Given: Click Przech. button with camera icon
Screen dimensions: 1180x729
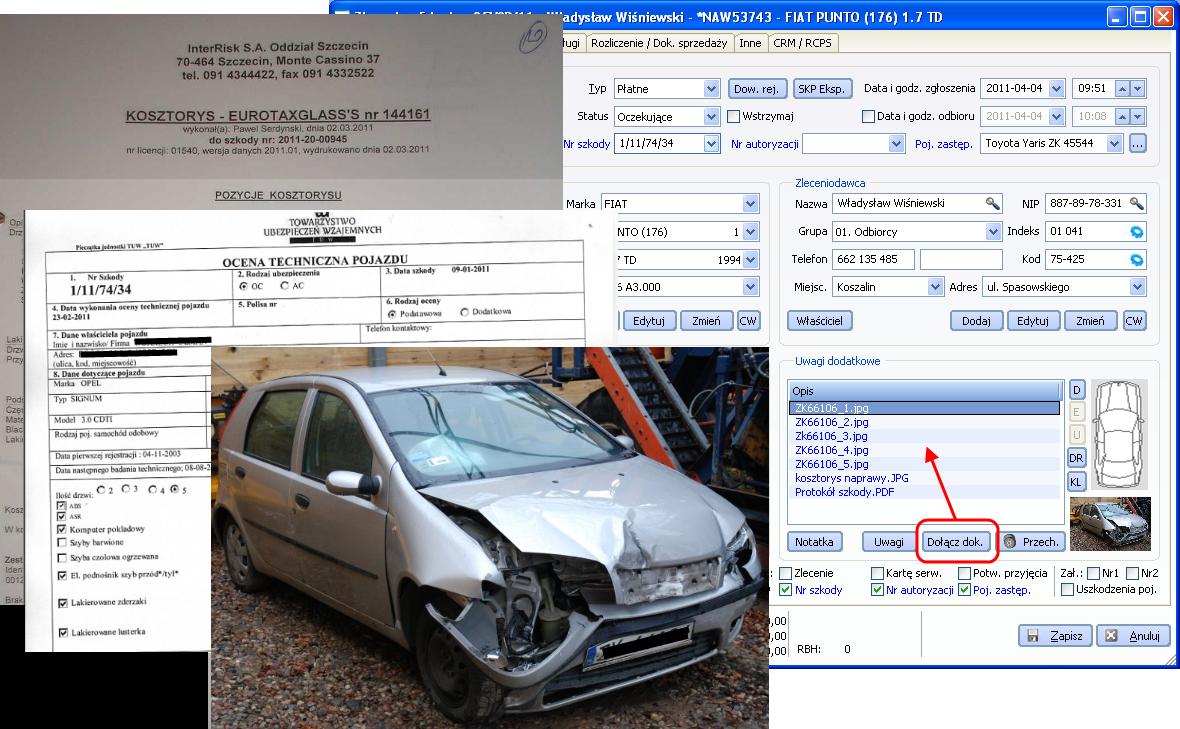Looking at the screenshot, I should pyautogui.click(x=1031, y=541).
